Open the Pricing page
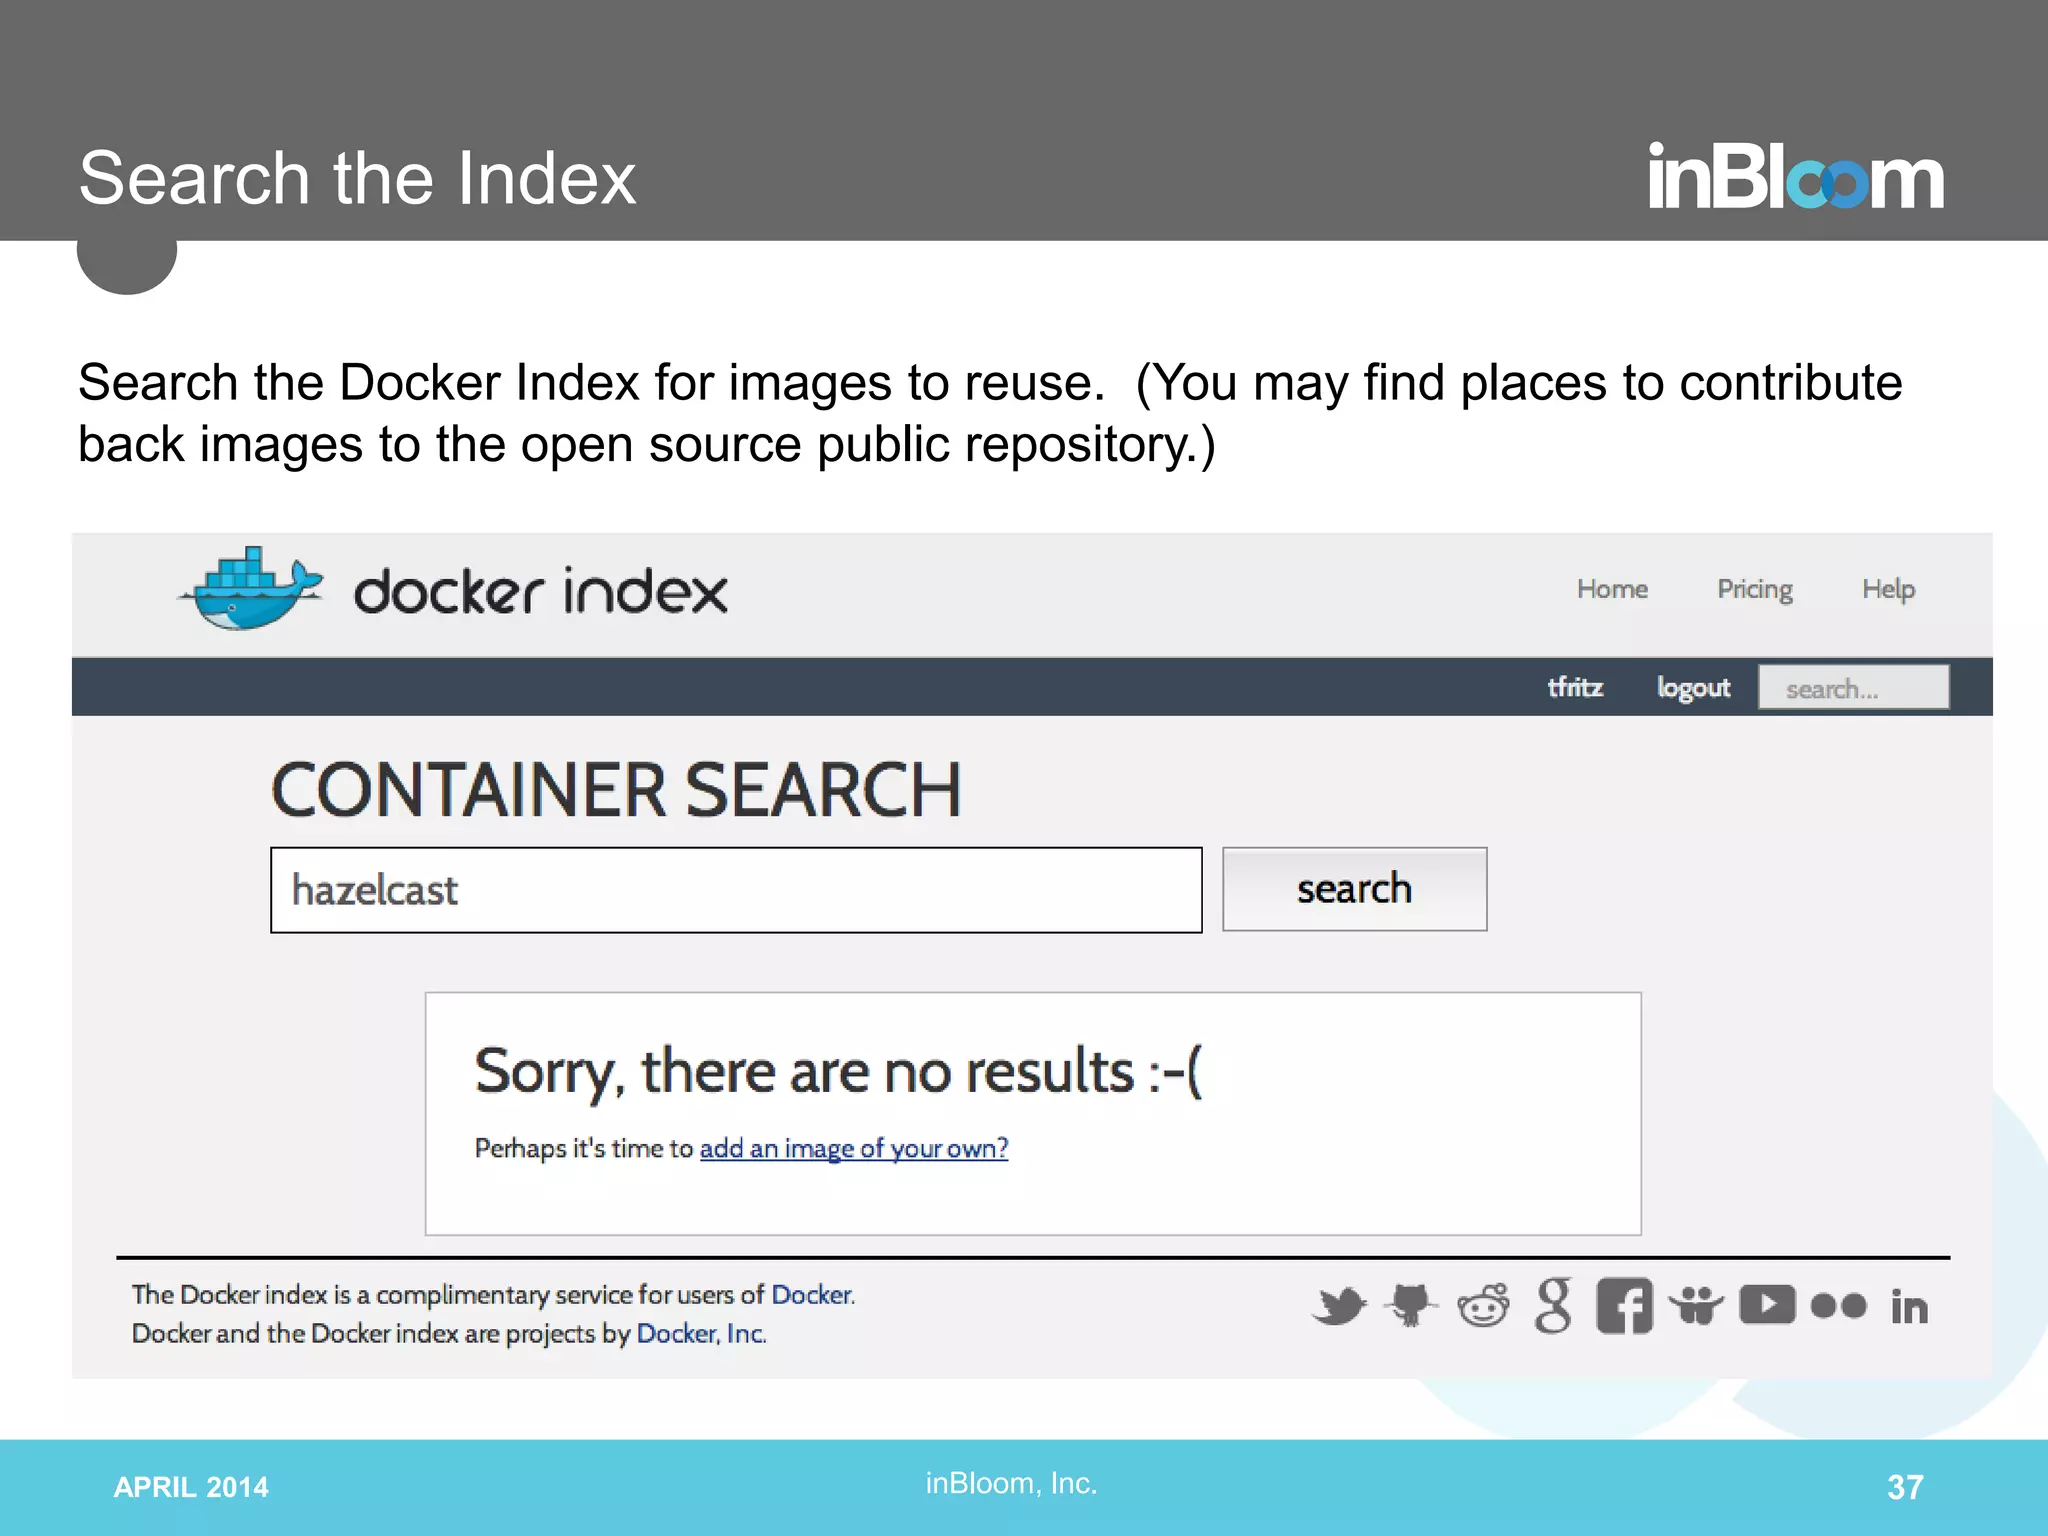This screenshot has width=2048, height=1536. (1755, 589)
